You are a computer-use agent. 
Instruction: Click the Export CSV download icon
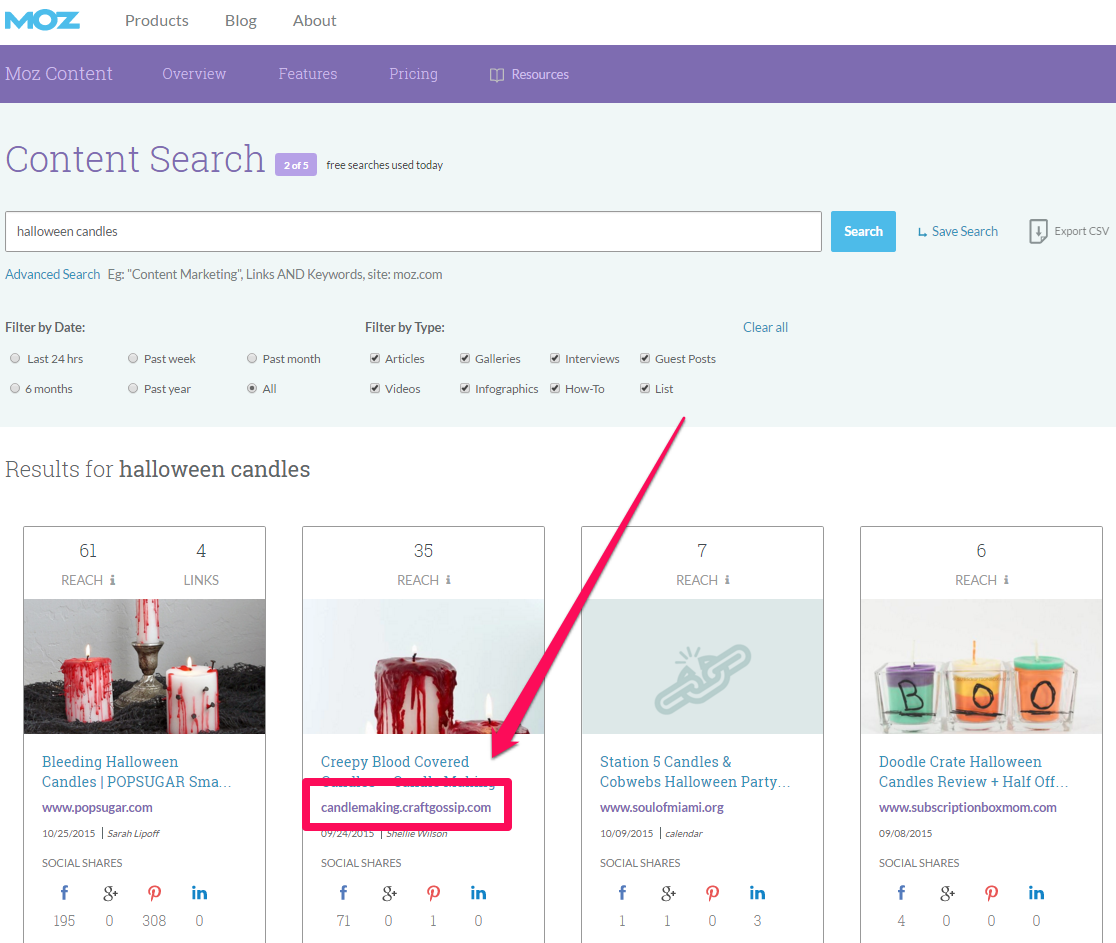[1038, 231]
